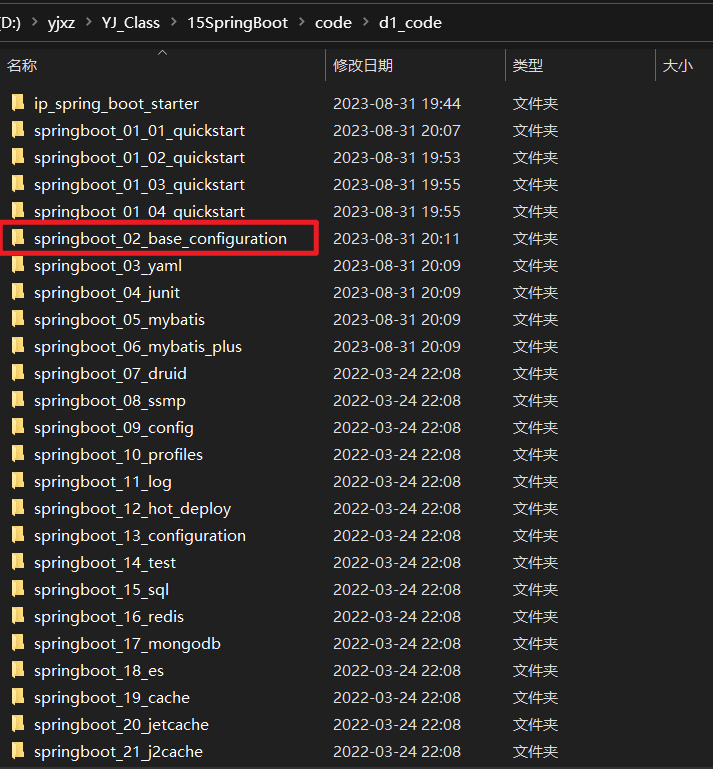This screenshot has width=713, height=769.
Task: Click the springboot_18_es folder icon
Action: 18,669
